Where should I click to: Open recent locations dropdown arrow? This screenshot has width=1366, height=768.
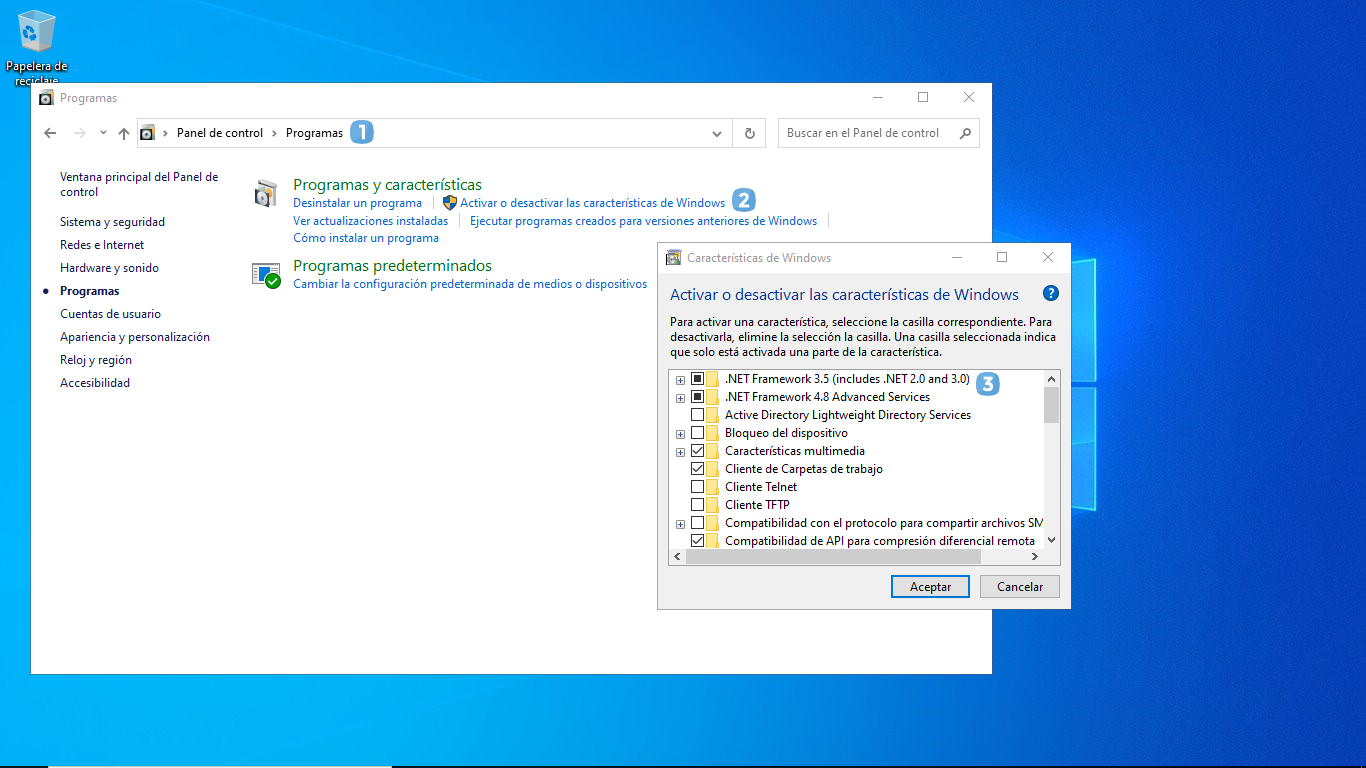(x=103, y=132)
